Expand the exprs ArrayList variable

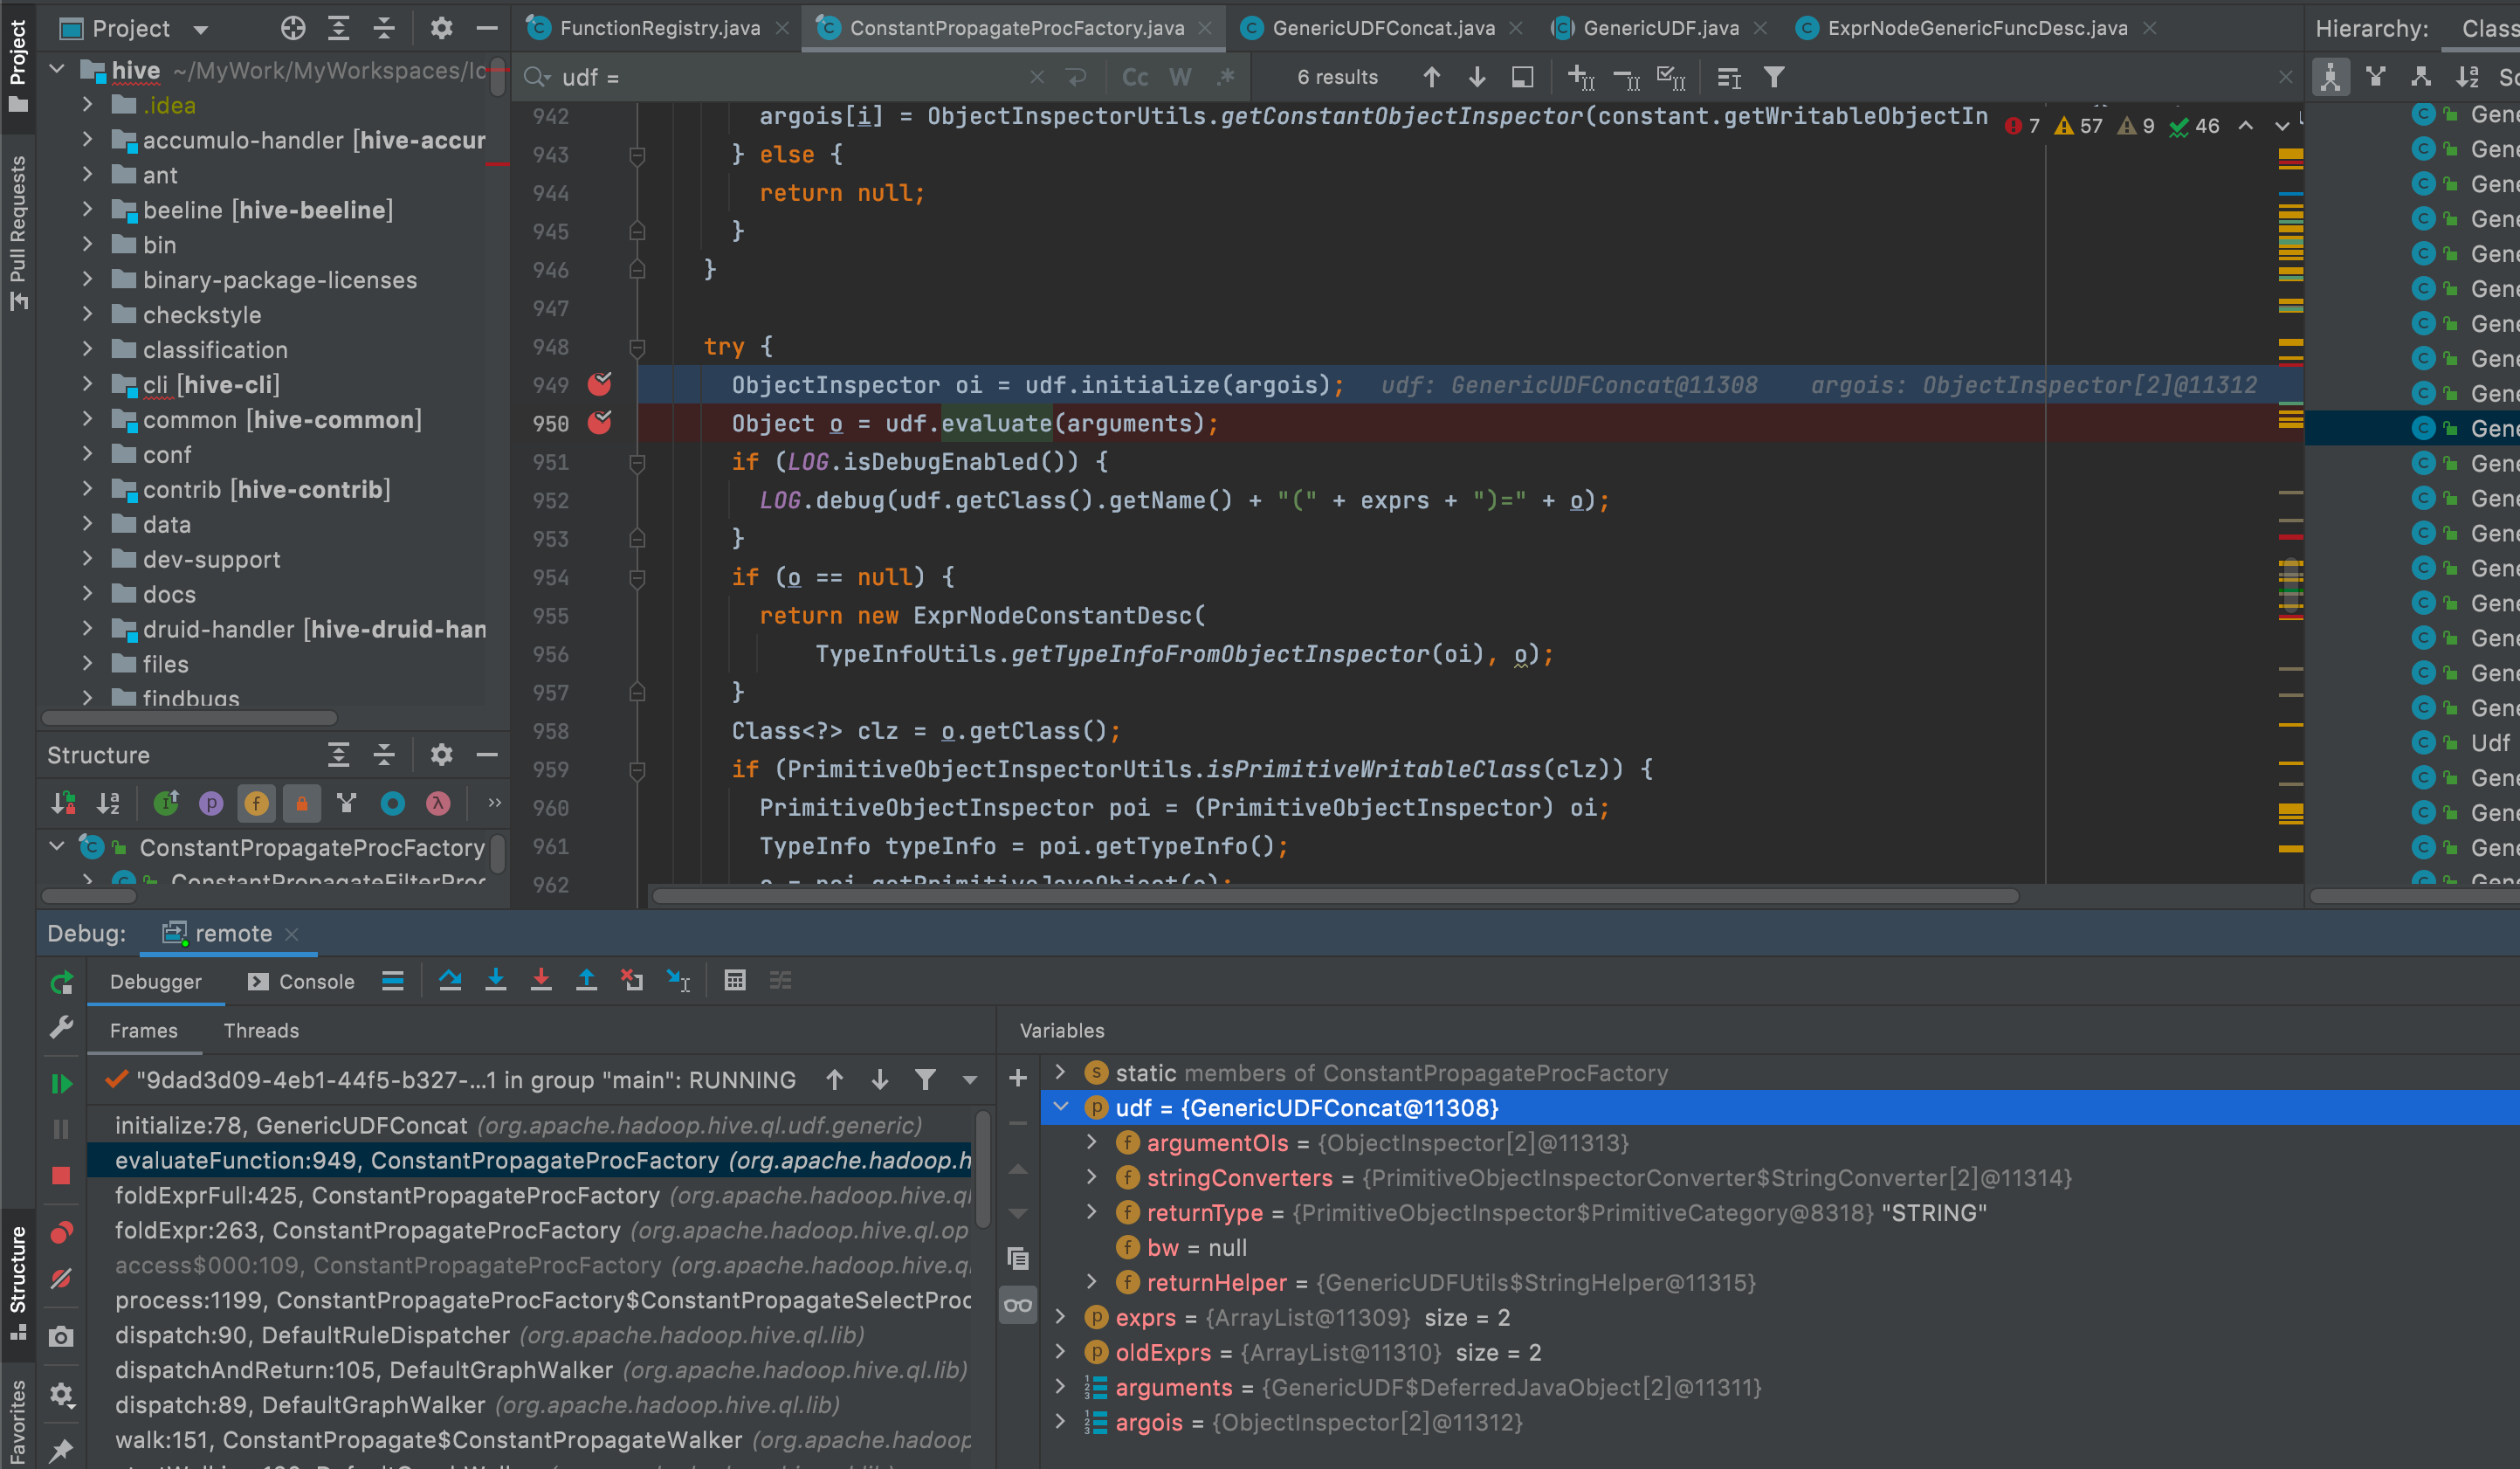tap(1061, 1317)
